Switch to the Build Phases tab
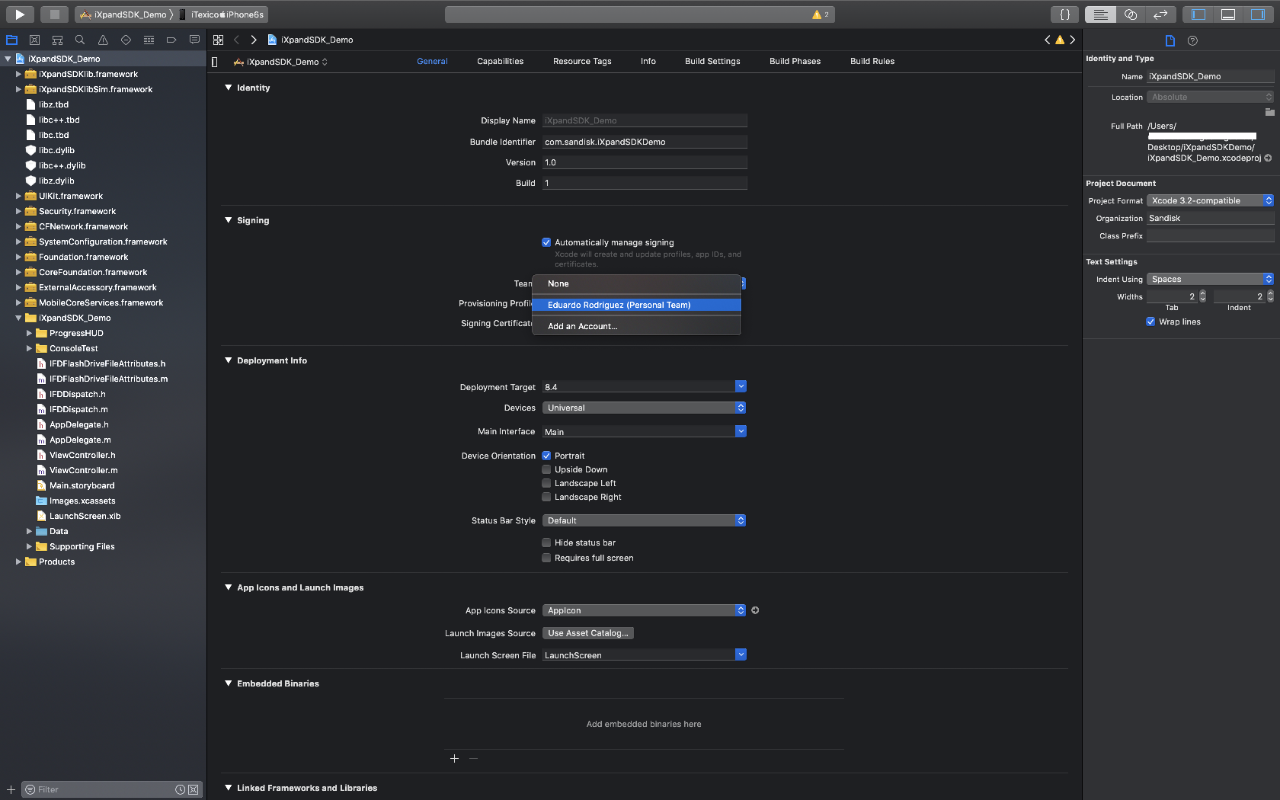 coord(795,61)
